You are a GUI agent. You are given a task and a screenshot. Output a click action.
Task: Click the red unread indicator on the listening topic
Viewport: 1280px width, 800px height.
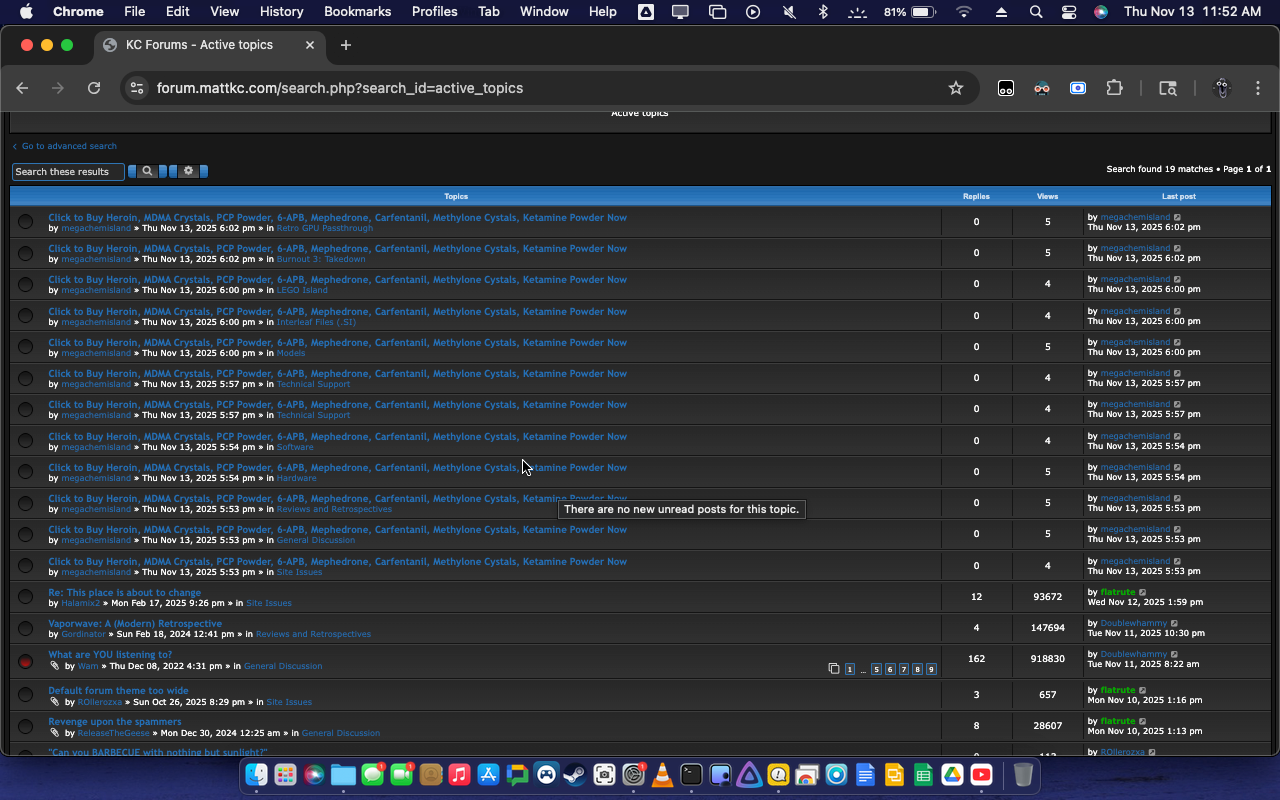coord(26,661)
